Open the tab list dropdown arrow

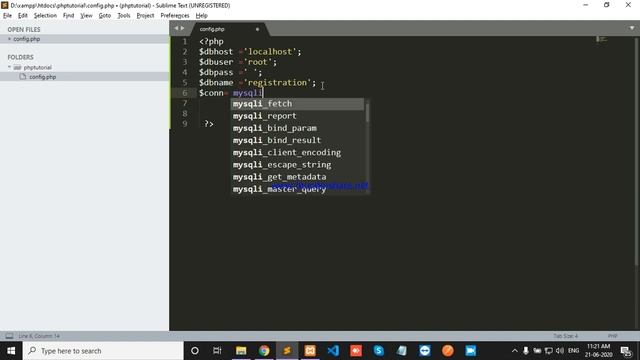pyautogui.click(x=632, y=28)
